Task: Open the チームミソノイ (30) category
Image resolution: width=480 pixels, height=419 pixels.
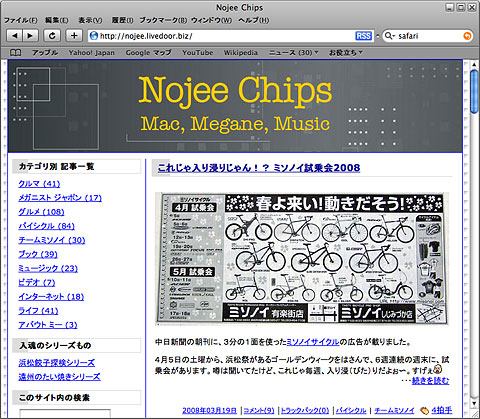Action: [52, 240]
